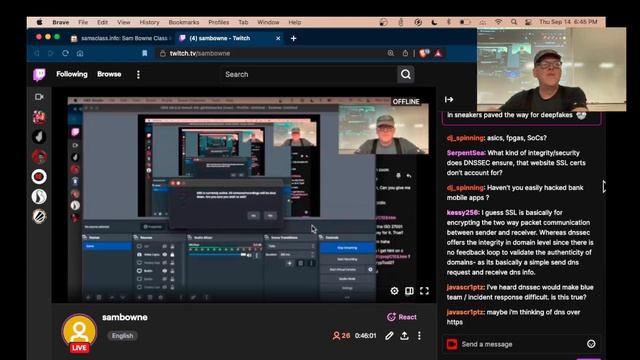Click the share icon in address bar
Image resolution: width=640 pixels, height=360 pixels.
(x=405, y=53)
